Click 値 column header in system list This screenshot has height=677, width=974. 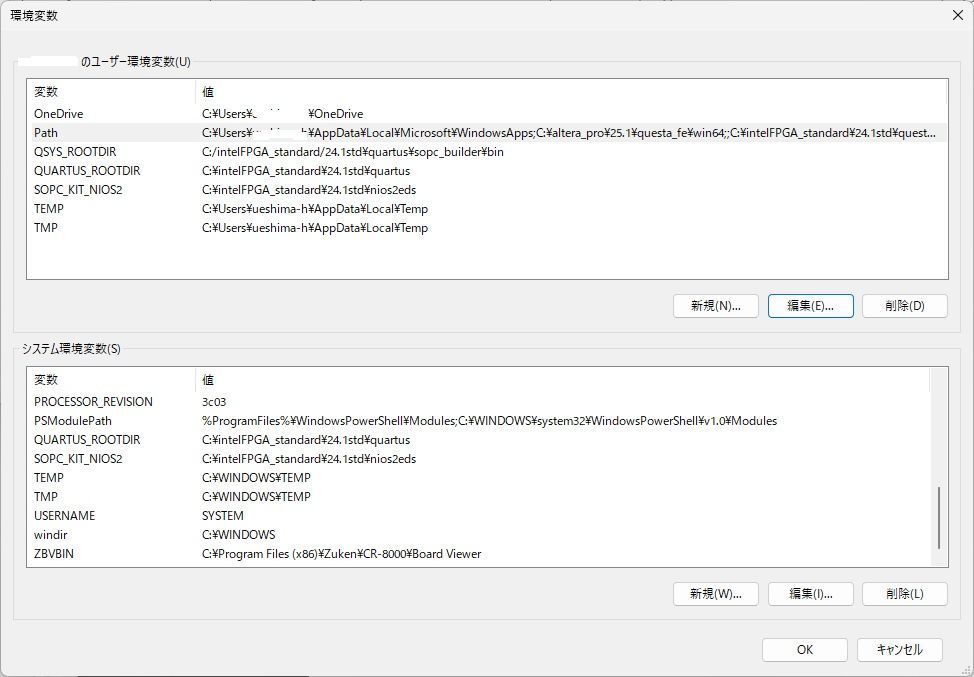tap(563, 379)
